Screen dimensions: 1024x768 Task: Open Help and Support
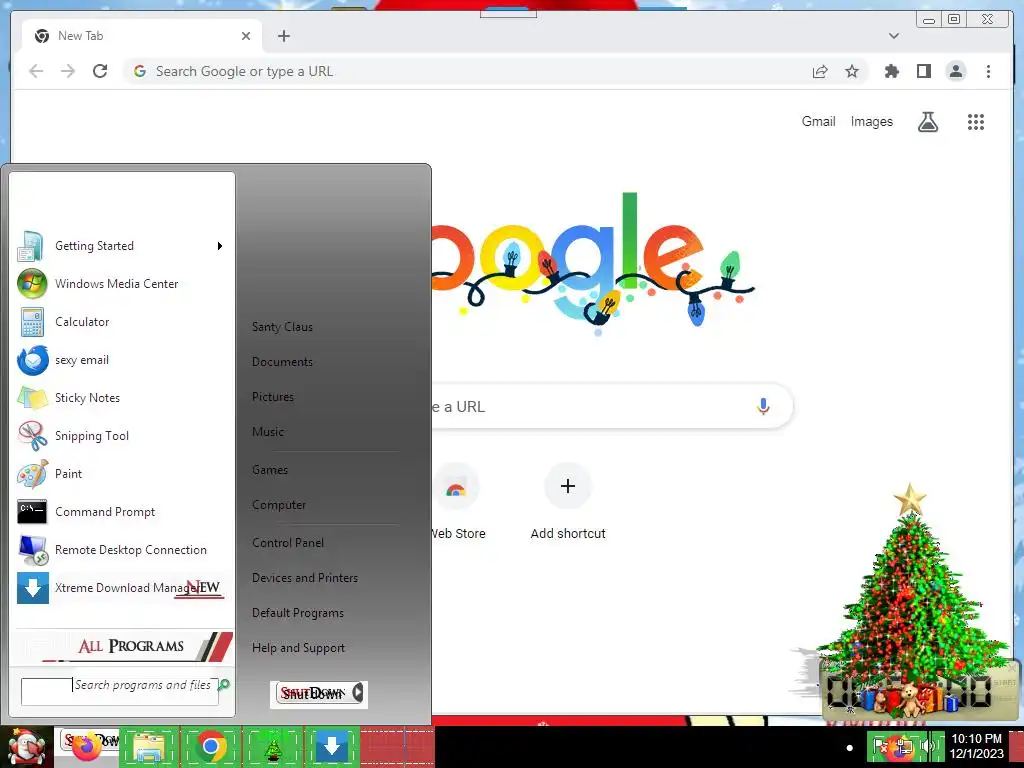[x=298, y=648]
